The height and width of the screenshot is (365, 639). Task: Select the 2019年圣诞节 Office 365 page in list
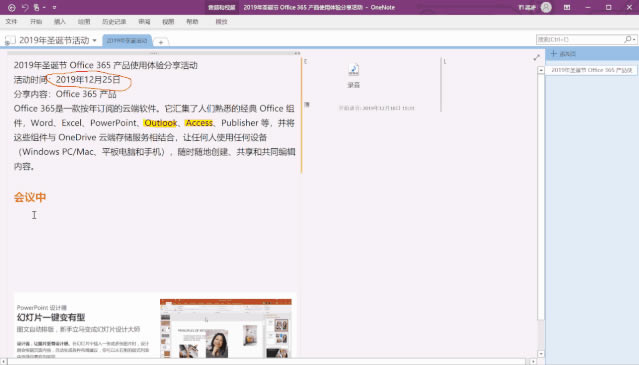pos(591,70)
